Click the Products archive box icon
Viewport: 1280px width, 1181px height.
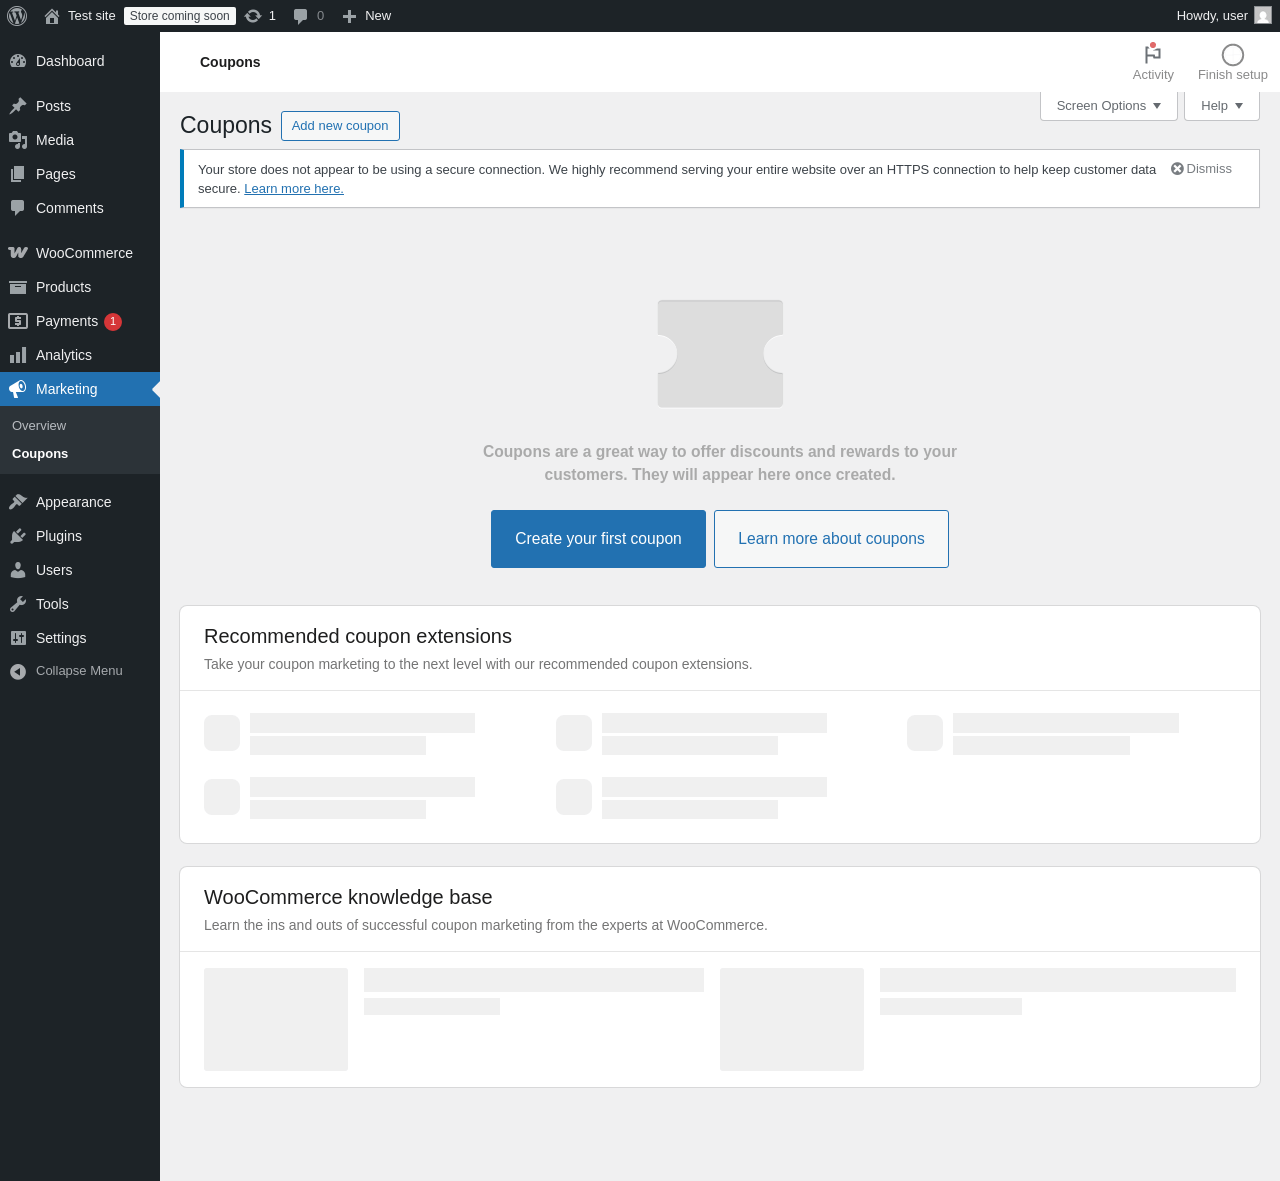tap(18, 287)
